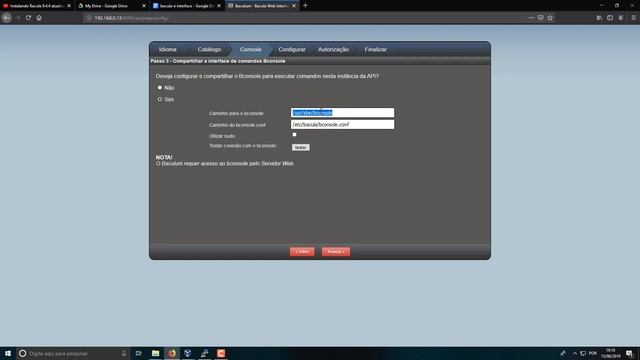640x360 pixels.
Task: Reload the page with the refresh icon
Action: click(x=28, y=18)
